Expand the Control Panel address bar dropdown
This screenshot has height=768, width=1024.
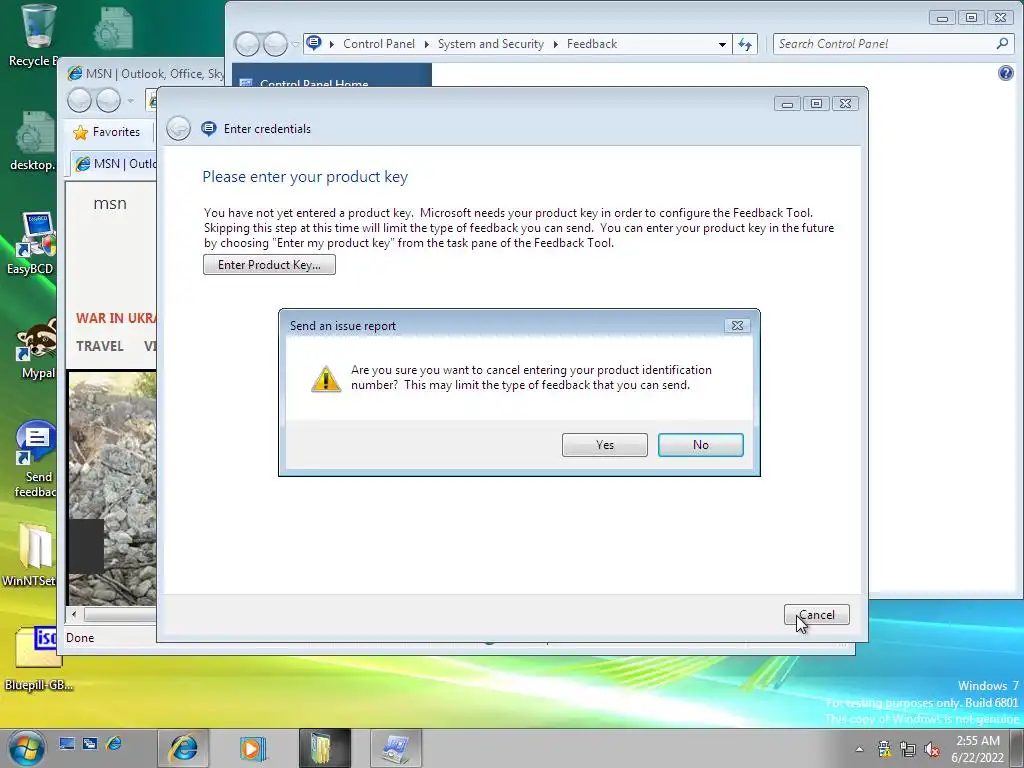pyautogui.click(x=722, y=44)
